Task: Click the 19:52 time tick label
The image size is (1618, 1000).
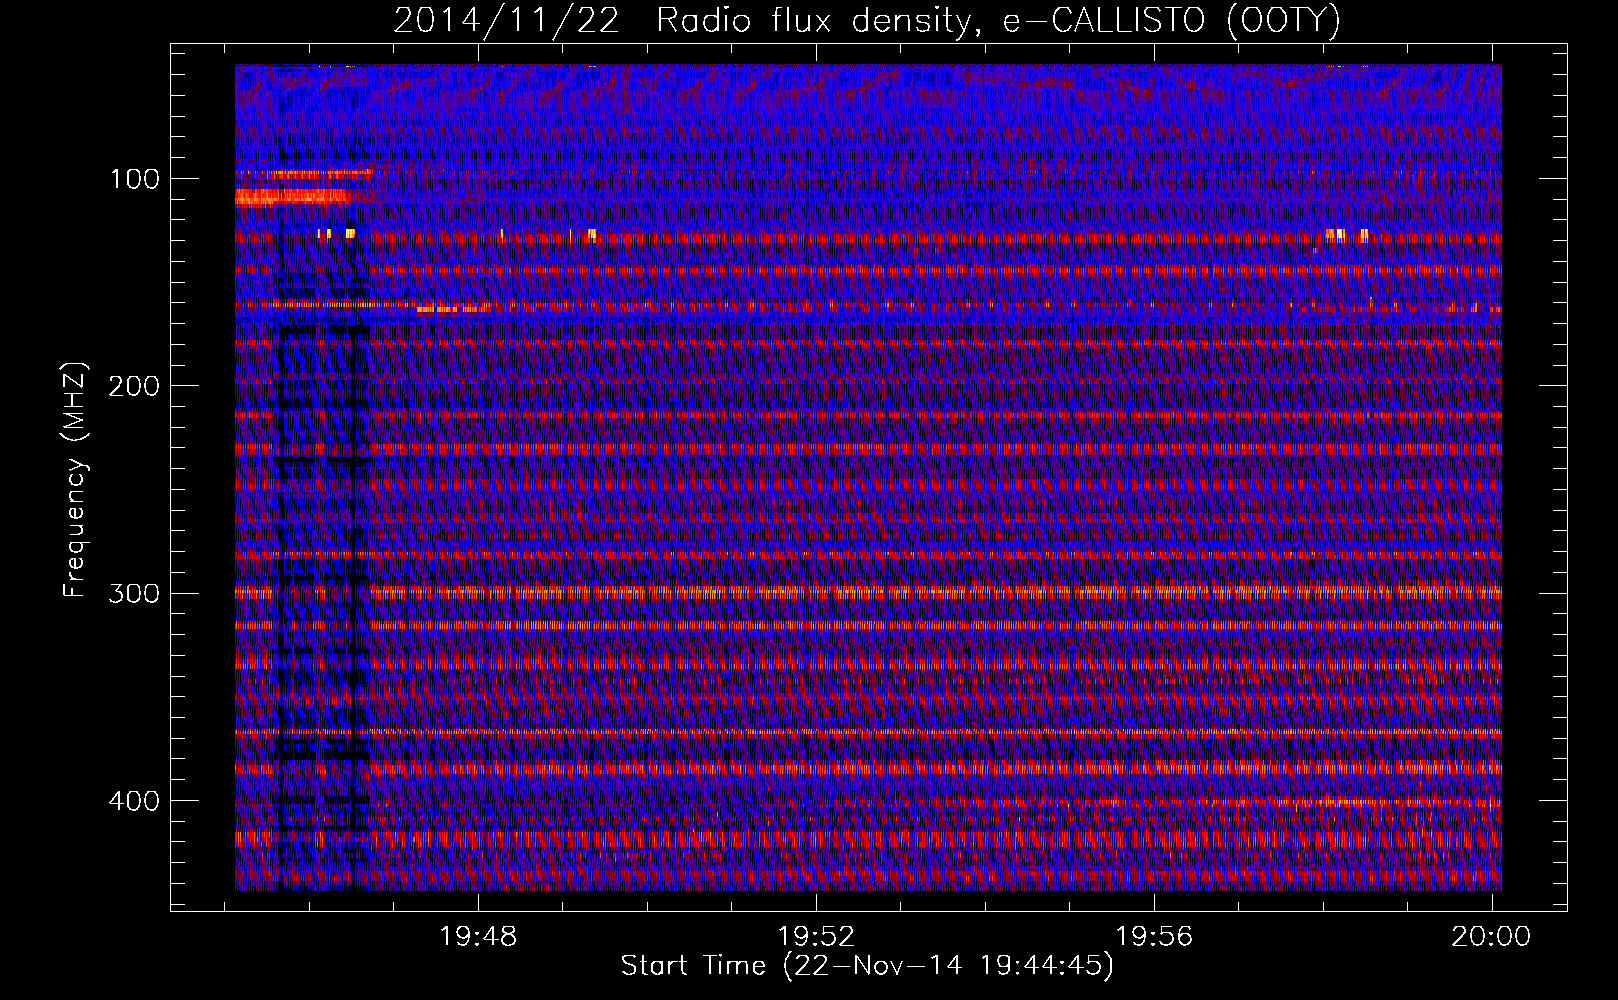Action: tap(817, 937)
